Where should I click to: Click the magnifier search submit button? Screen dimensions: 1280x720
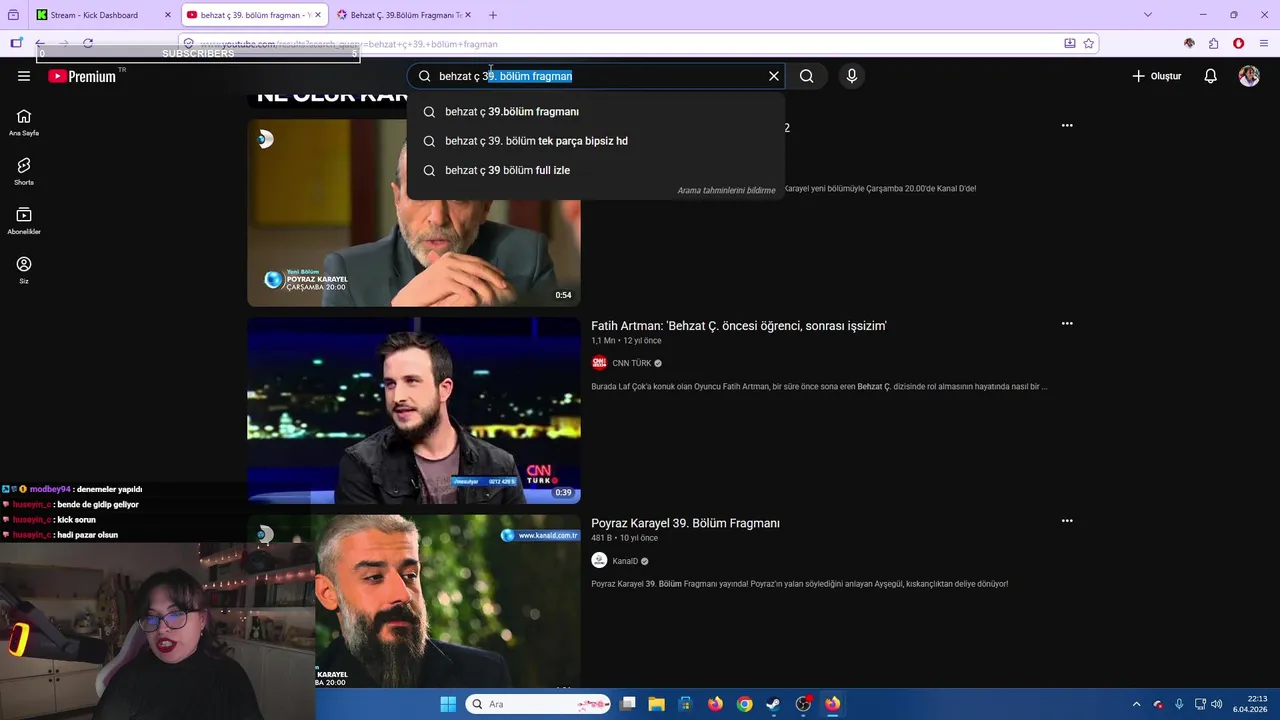(x=807, y=76)
